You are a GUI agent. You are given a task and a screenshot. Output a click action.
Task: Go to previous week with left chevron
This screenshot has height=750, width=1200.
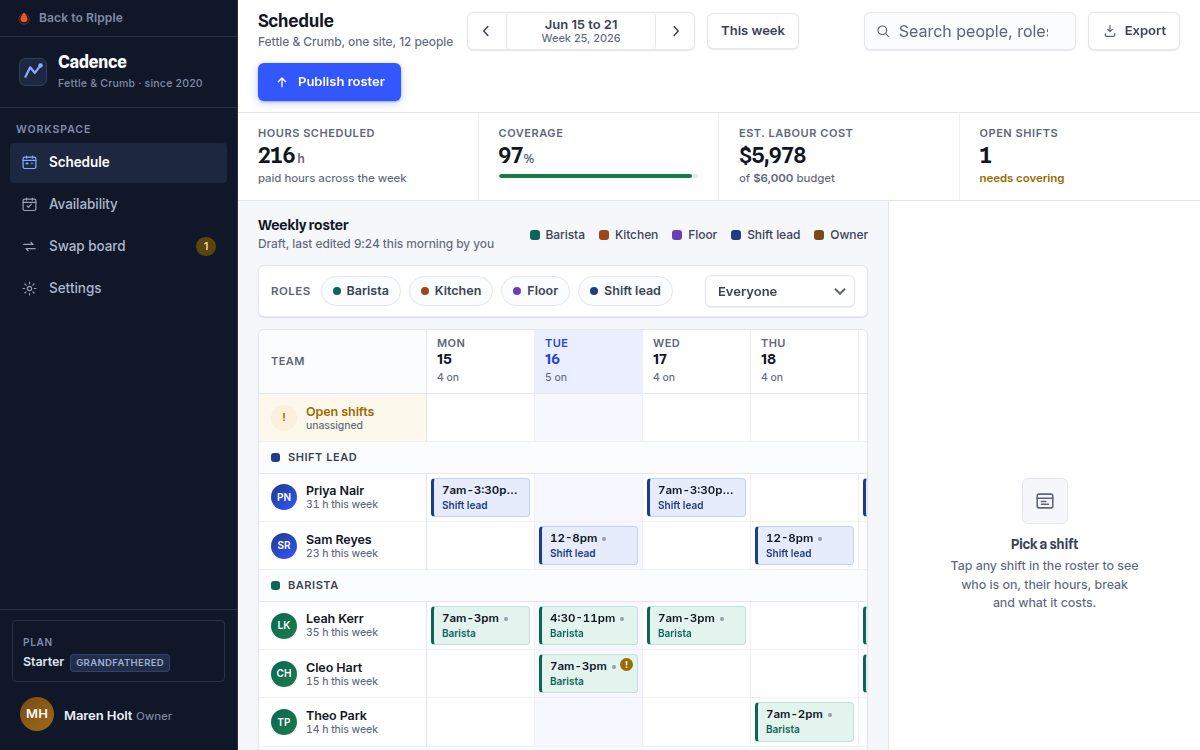click(487, 31)
